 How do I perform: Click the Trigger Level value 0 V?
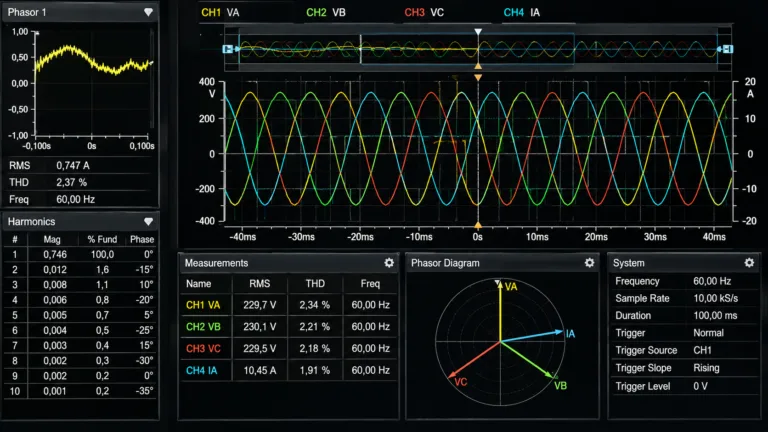700,386
